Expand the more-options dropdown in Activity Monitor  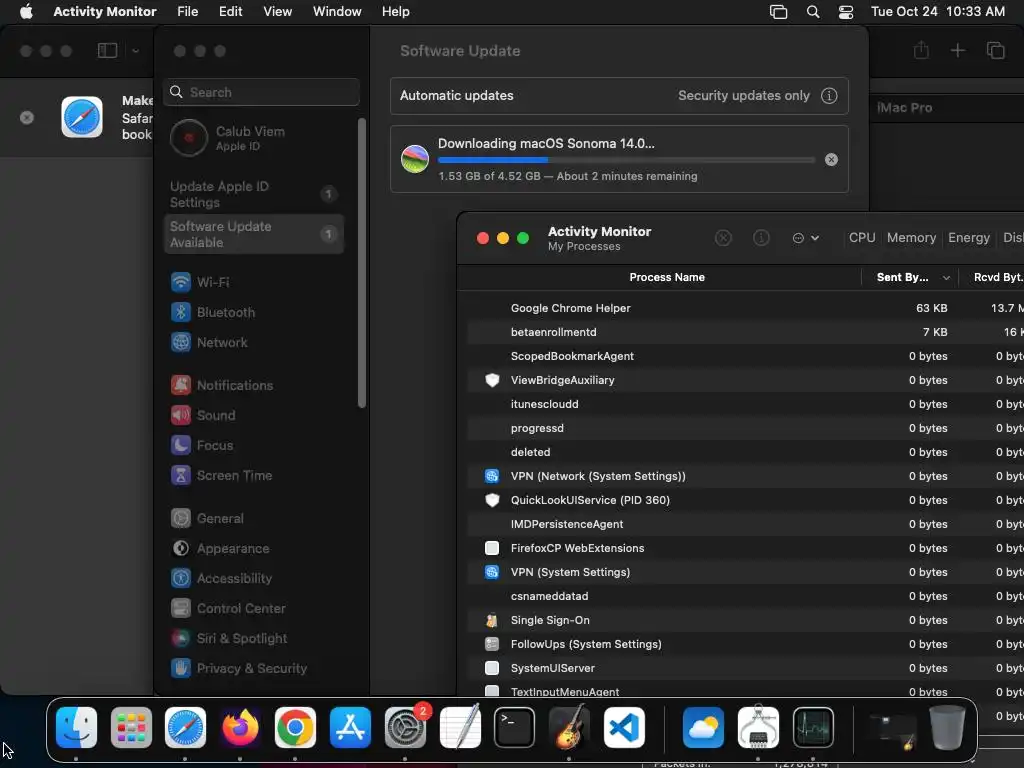point(806,238)
